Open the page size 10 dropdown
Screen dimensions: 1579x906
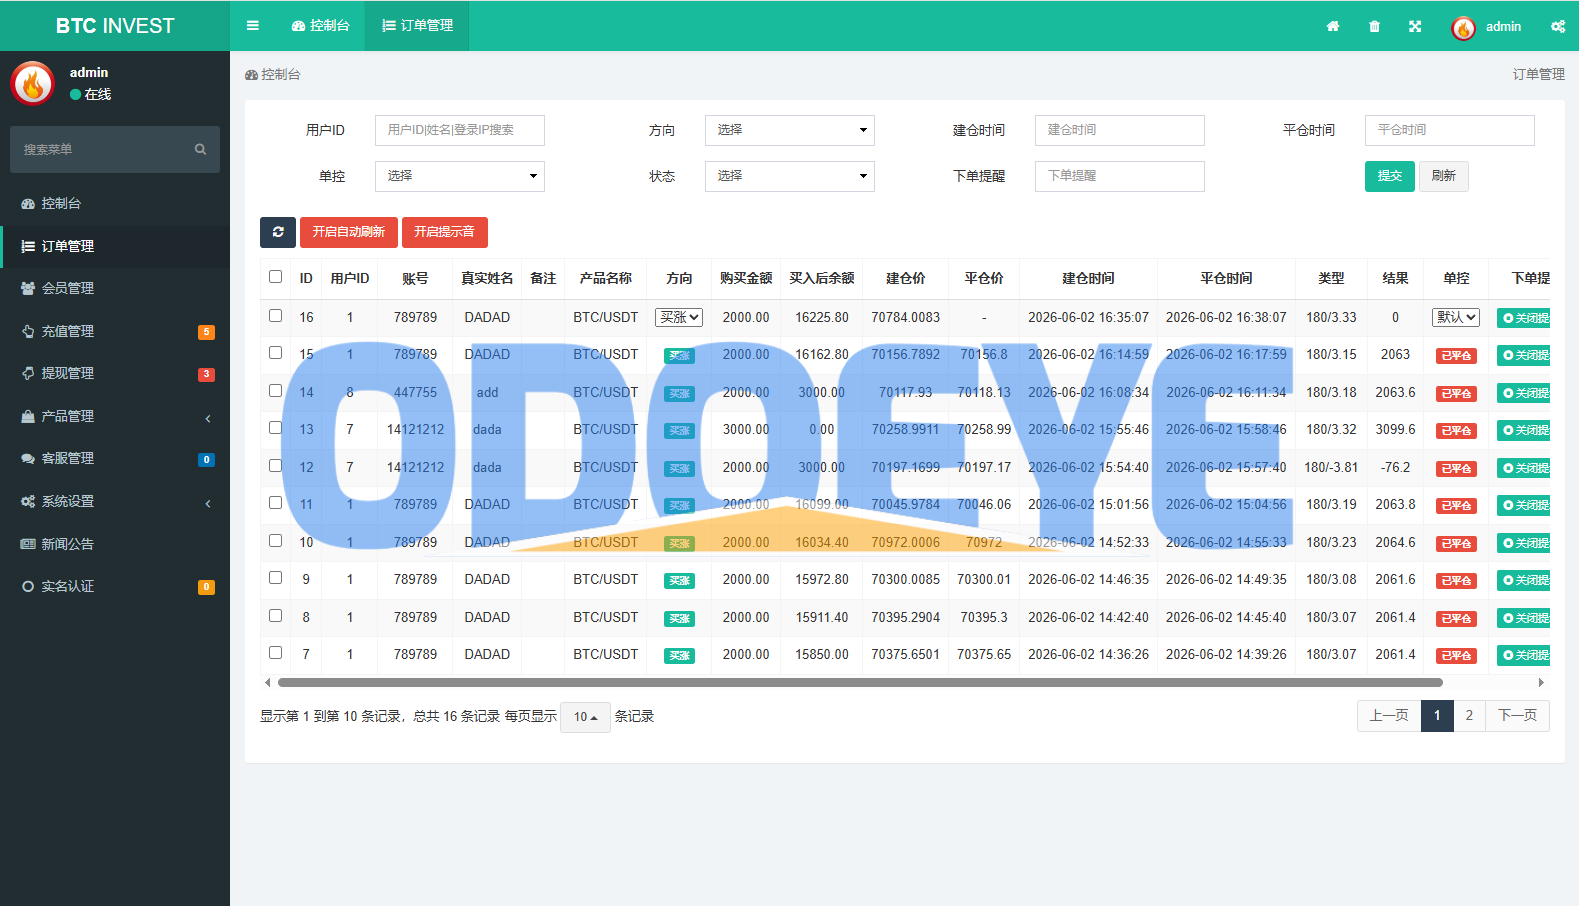pyautogui.click(x=585, y=717)
